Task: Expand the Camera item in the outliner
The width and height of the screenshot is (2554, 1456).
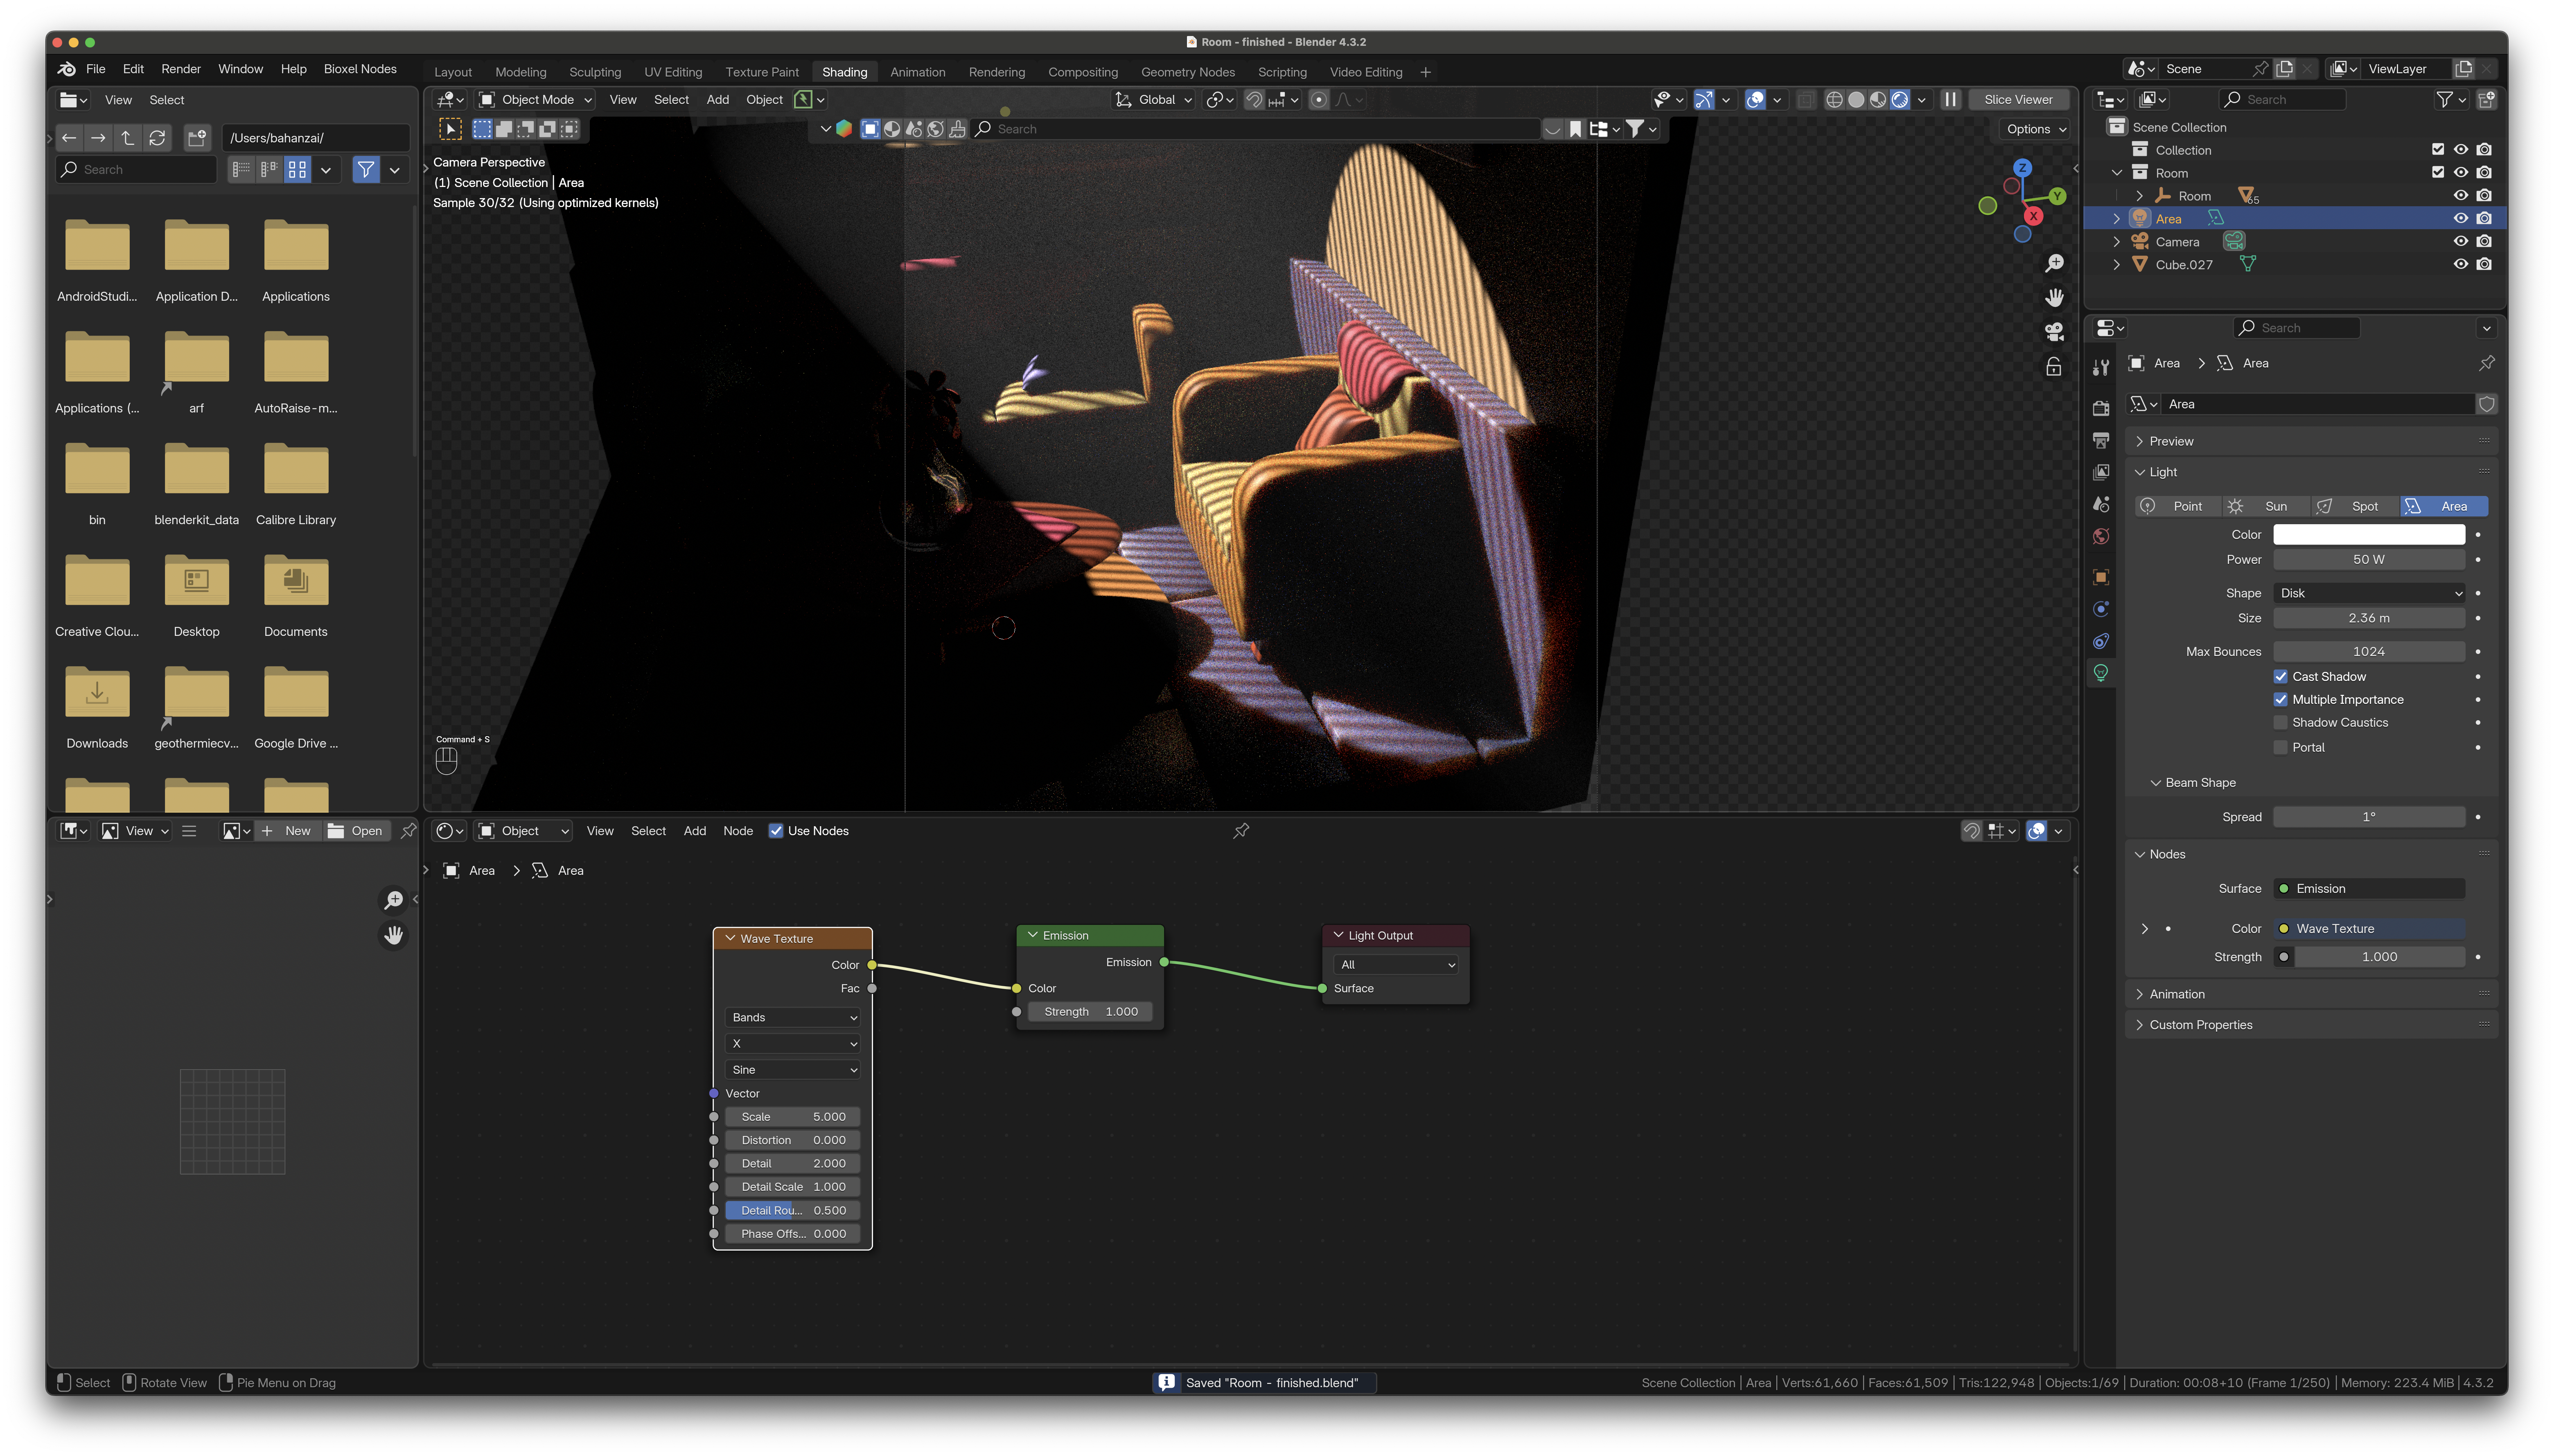Action: 2117,242
